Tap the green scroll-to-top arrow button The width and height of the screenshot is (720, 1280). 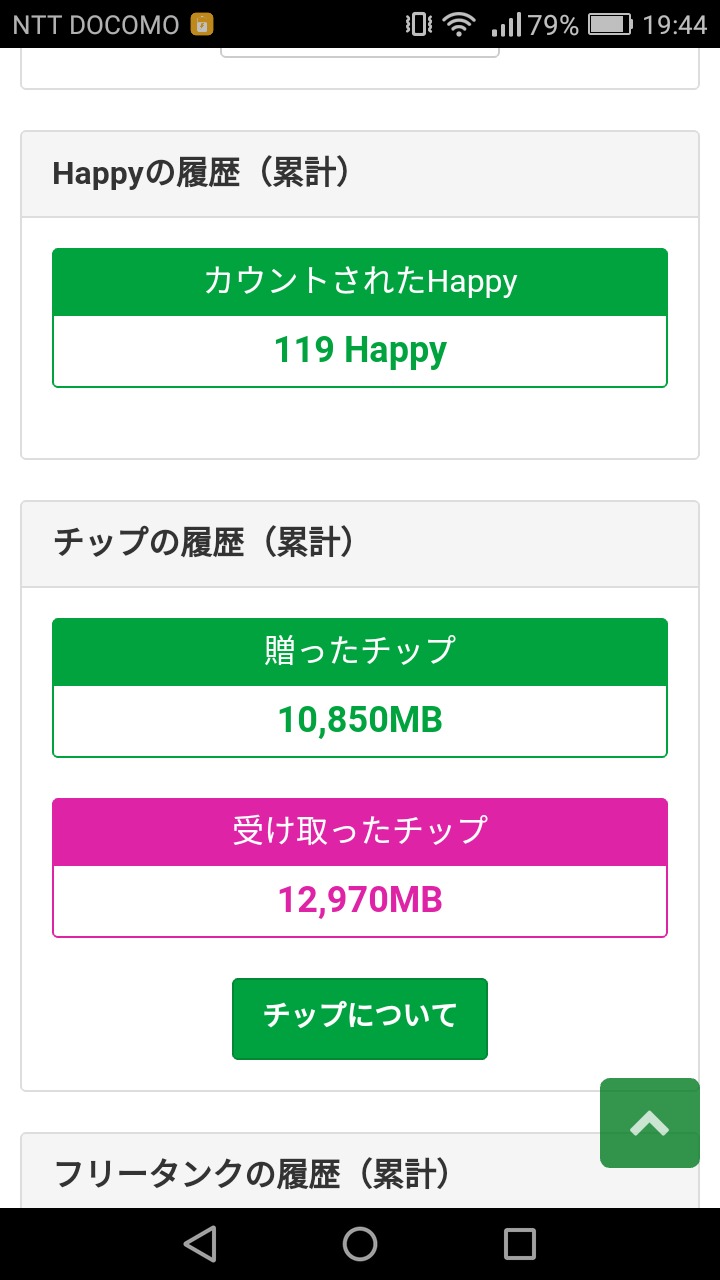(649, 1123)
